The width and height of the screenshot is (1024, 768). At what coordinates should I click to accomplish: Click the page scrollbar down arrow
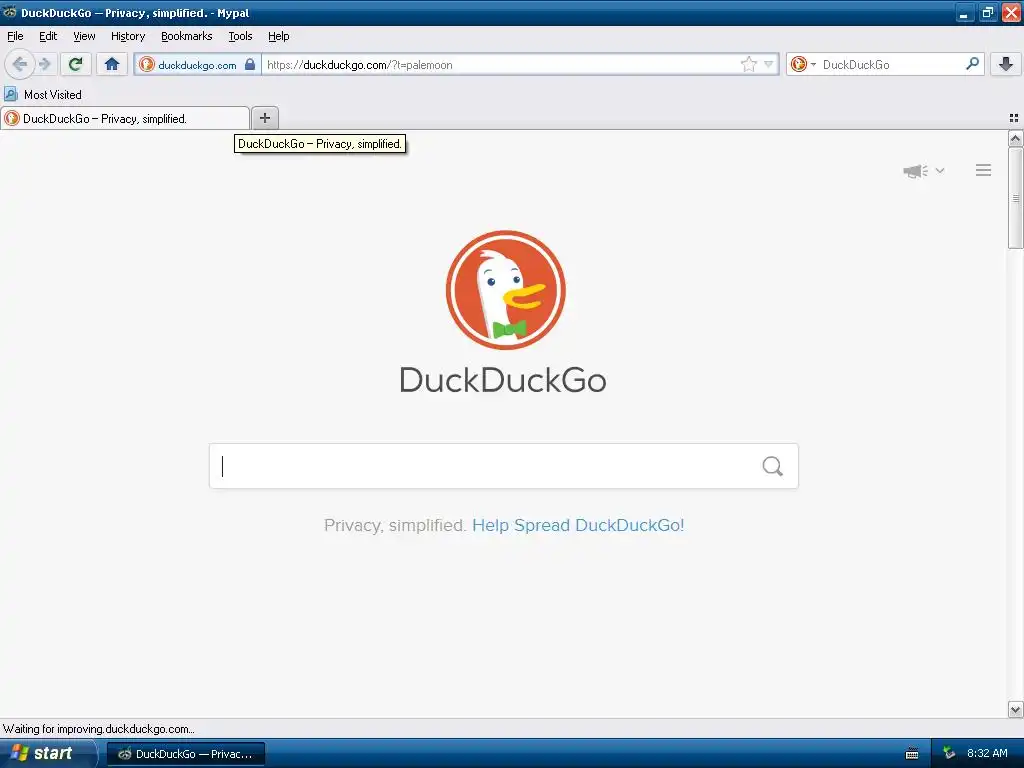1015,709
